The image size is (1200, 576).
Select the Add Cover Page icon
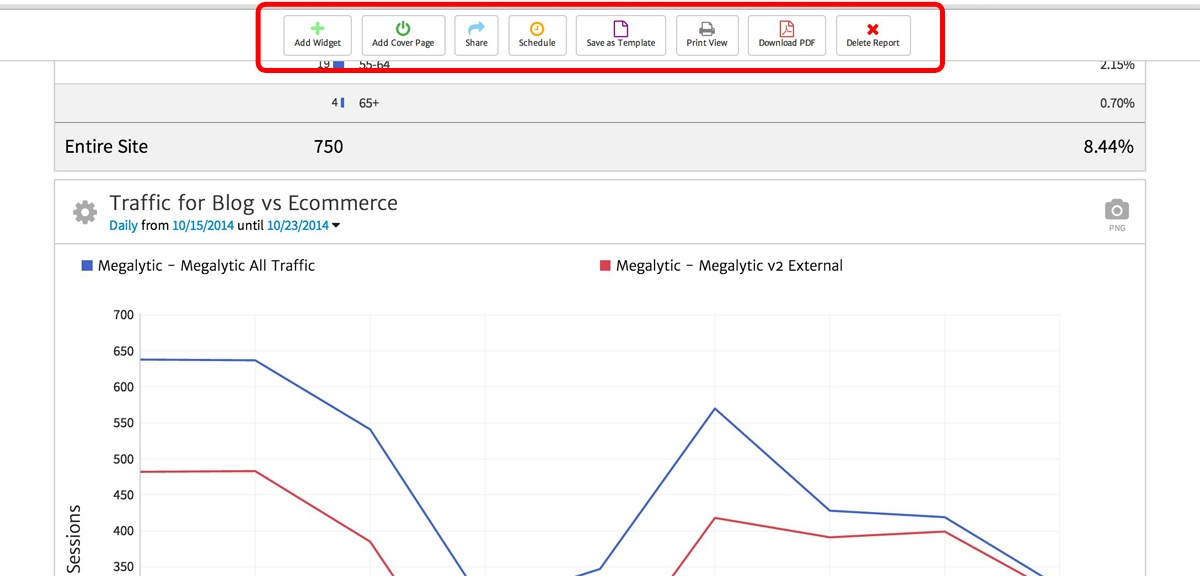tap(403, 27)
